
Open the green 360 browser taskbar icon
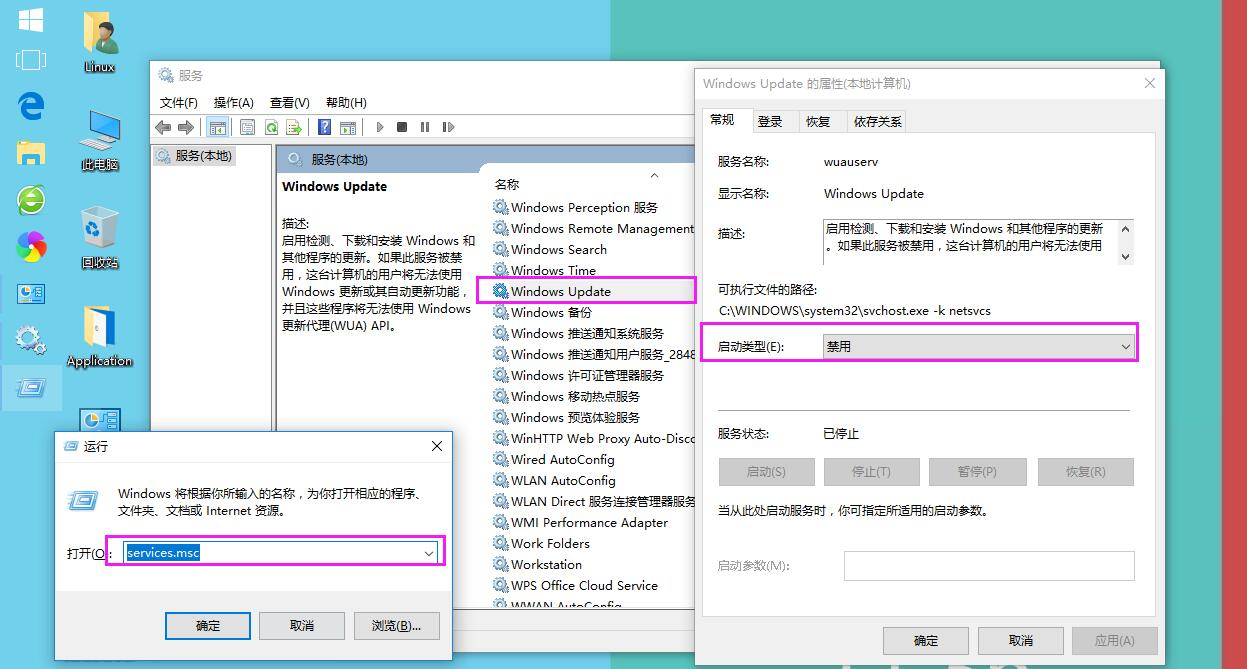[31, 199]
